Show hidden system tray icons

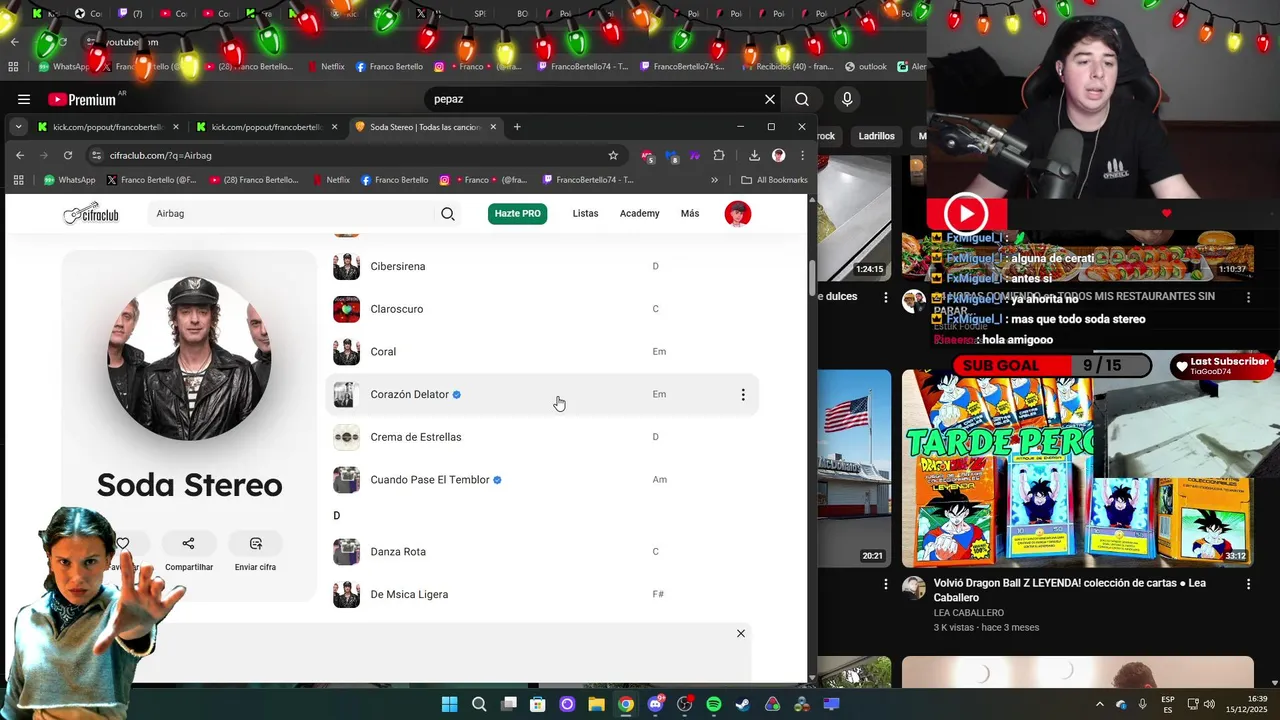[x=1100, y=704]
